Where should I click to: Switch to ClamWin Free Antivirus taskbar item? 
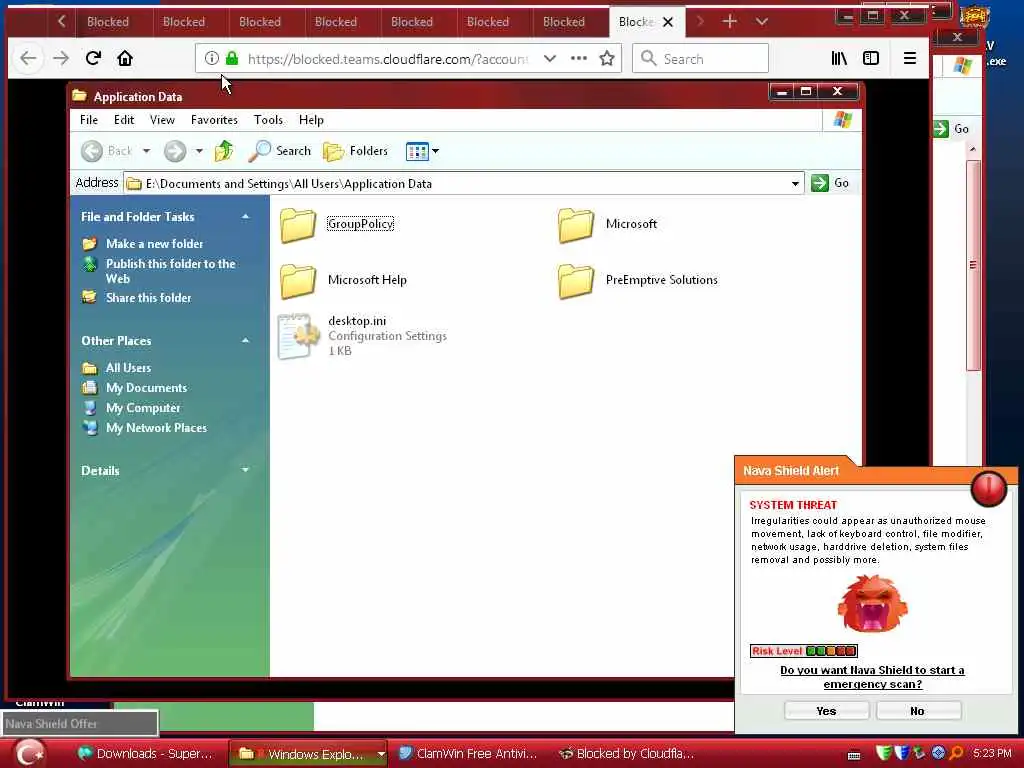pyautogui.click(x=468, y=754)
